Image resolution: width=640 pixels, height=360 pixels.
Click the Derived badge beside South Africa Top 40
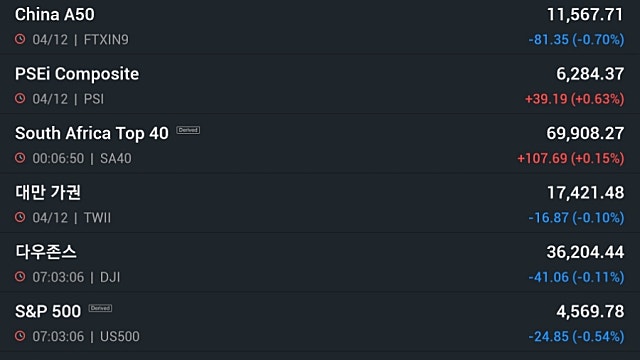click(x=188, y=130)
